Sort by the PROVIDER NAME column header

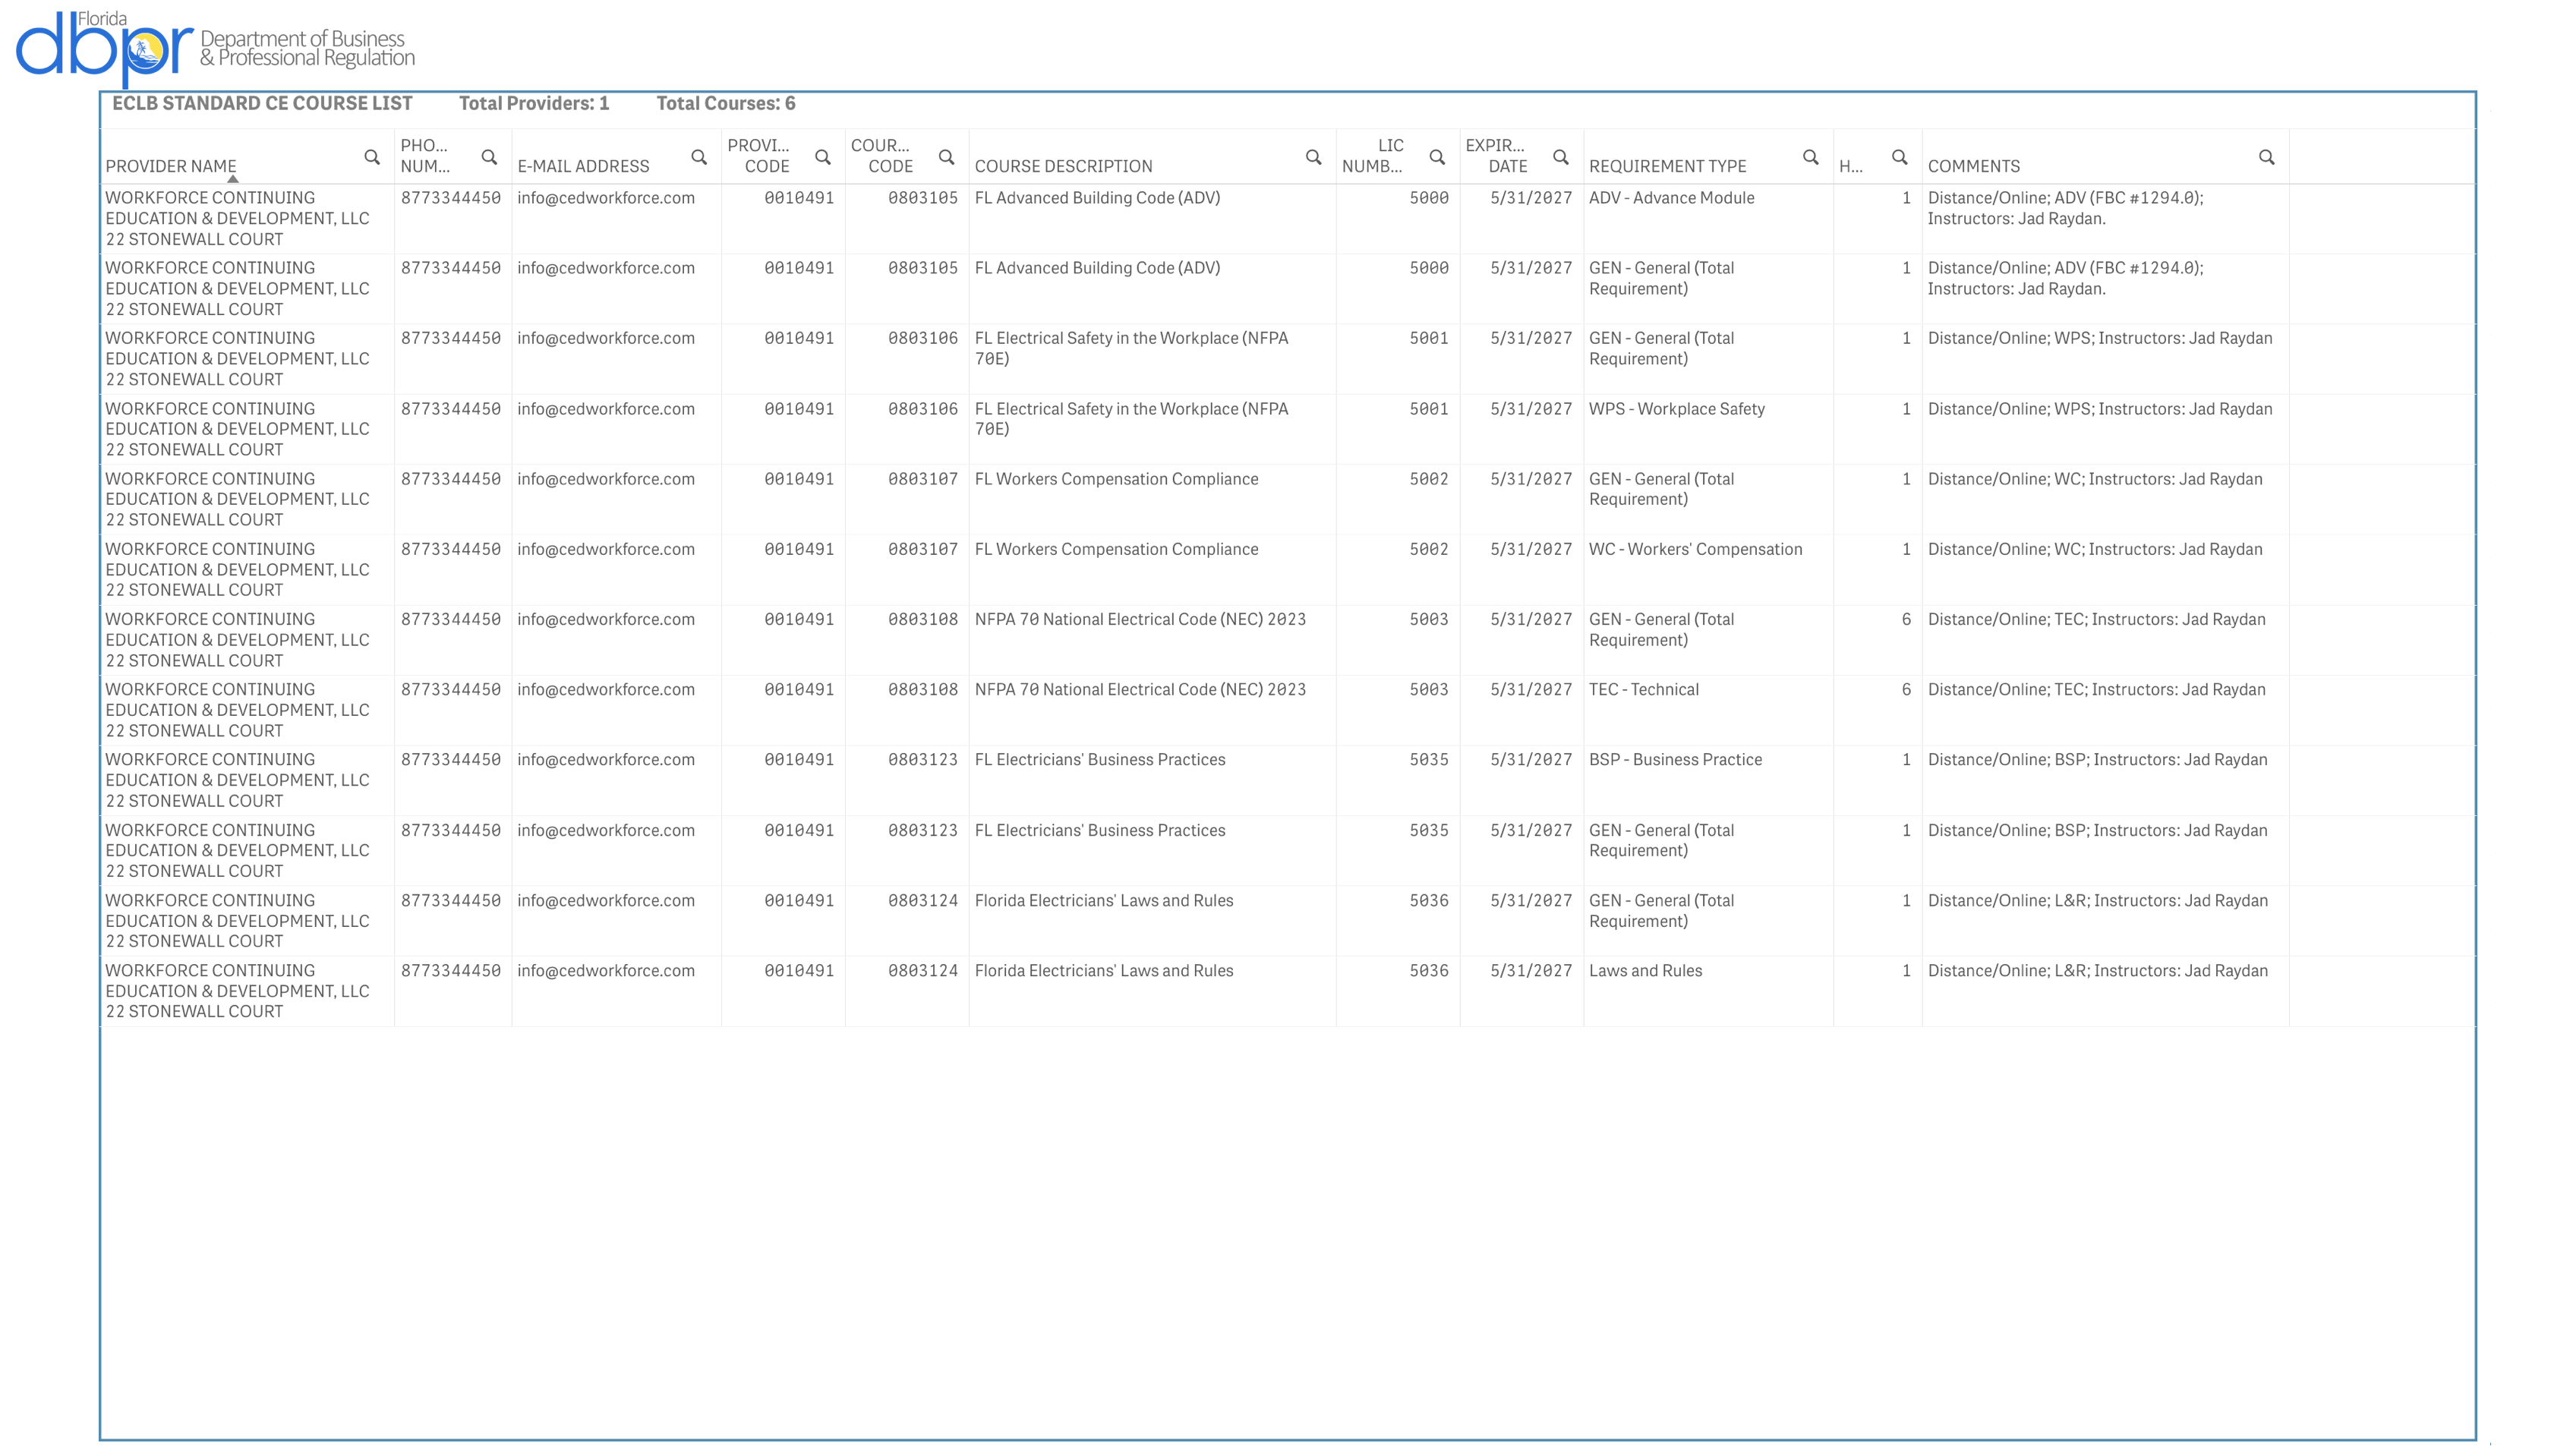pos(171,166)
